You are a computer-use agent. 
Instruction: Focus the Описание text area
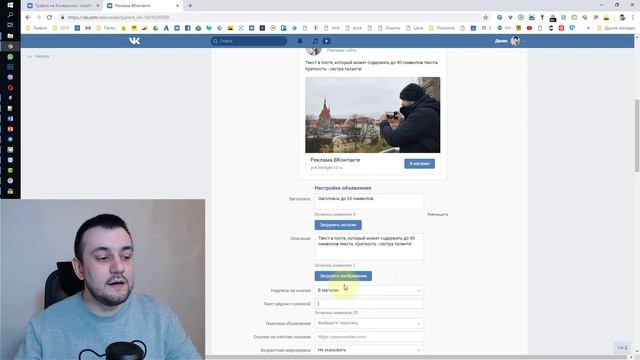(x=369, y=247)
